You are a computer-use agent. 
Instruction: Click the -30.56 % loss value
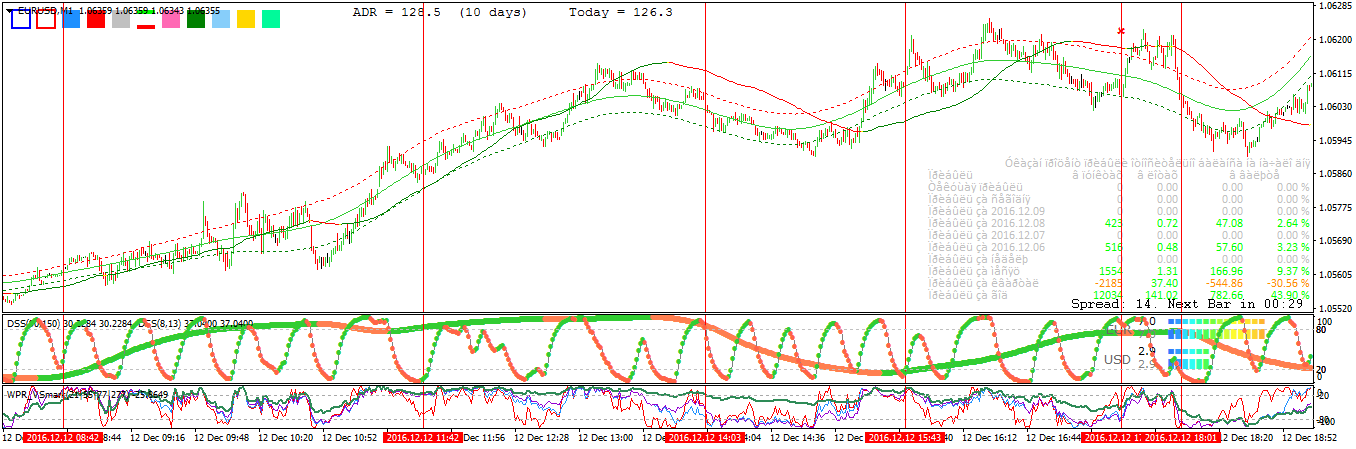(x=1289, y=283)
